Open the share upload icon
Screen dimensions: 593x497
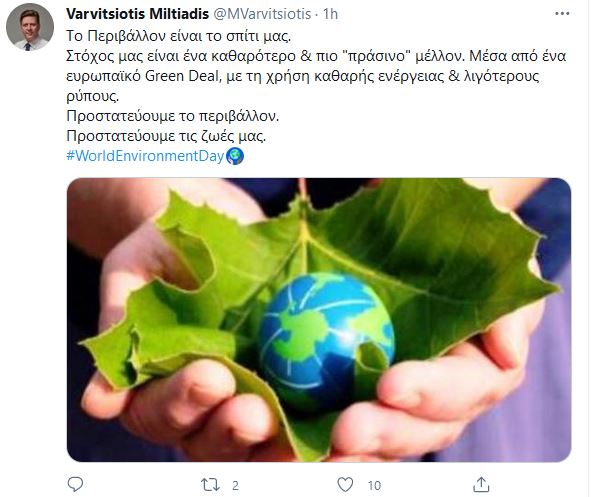[481, 485]
